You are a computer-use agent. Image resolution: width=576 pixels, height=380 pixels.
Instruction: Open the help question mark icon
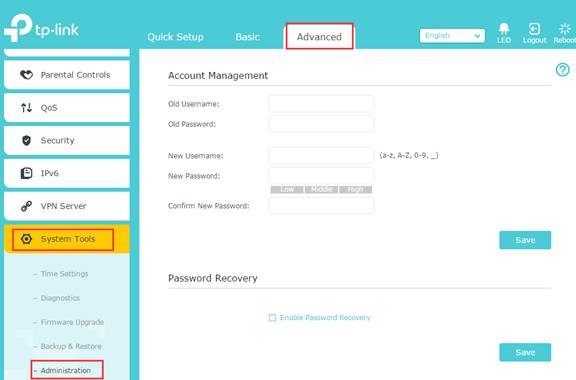[562, 69]
